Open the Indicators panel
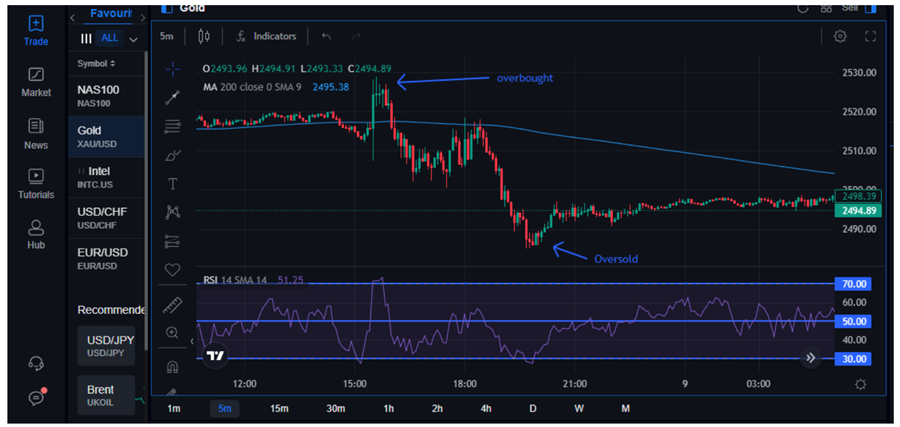Image resolution: width=900 pixels, height=427 pixels. (266, 36)
